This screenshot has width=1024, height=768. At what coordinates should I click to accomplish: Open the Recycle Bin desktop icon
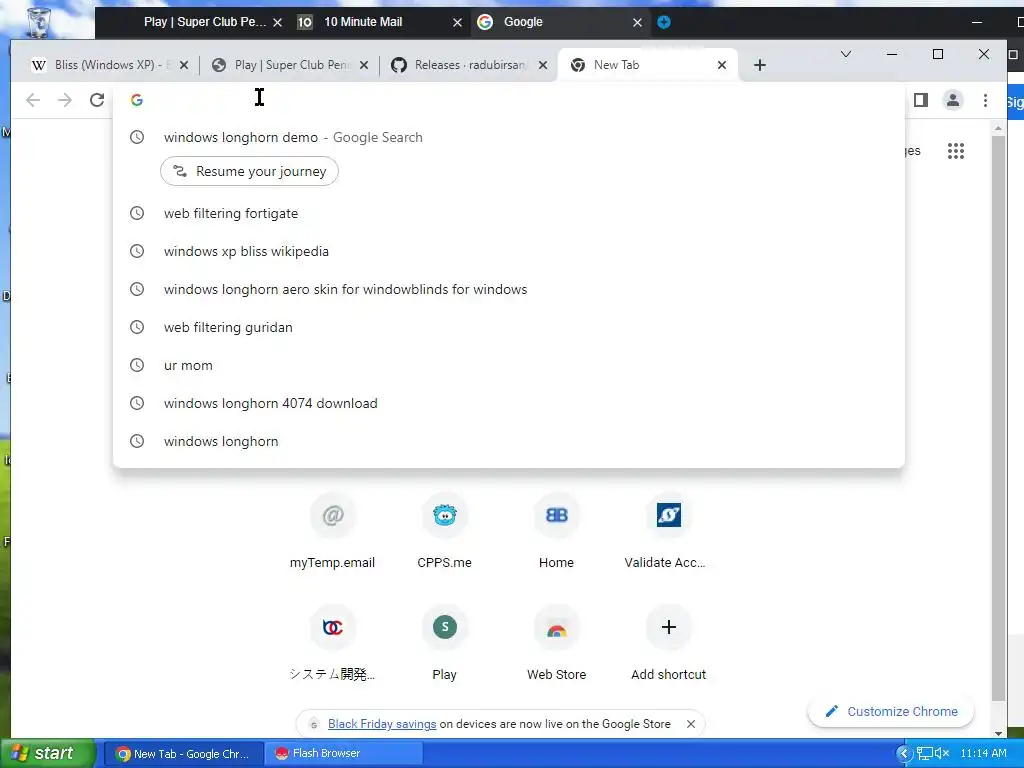click(x=39, y=21)
